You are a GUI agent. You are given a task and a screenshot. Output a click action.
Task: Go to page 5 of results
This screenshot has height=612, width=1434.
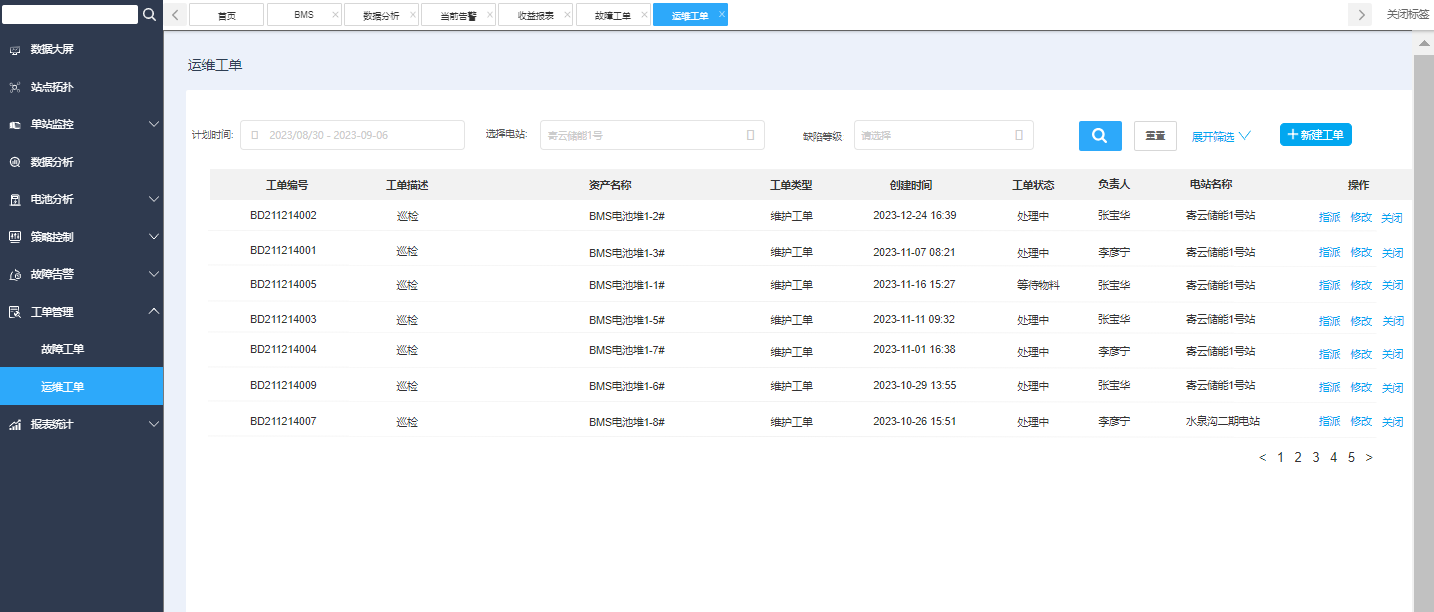click(x=1351, y=458)
